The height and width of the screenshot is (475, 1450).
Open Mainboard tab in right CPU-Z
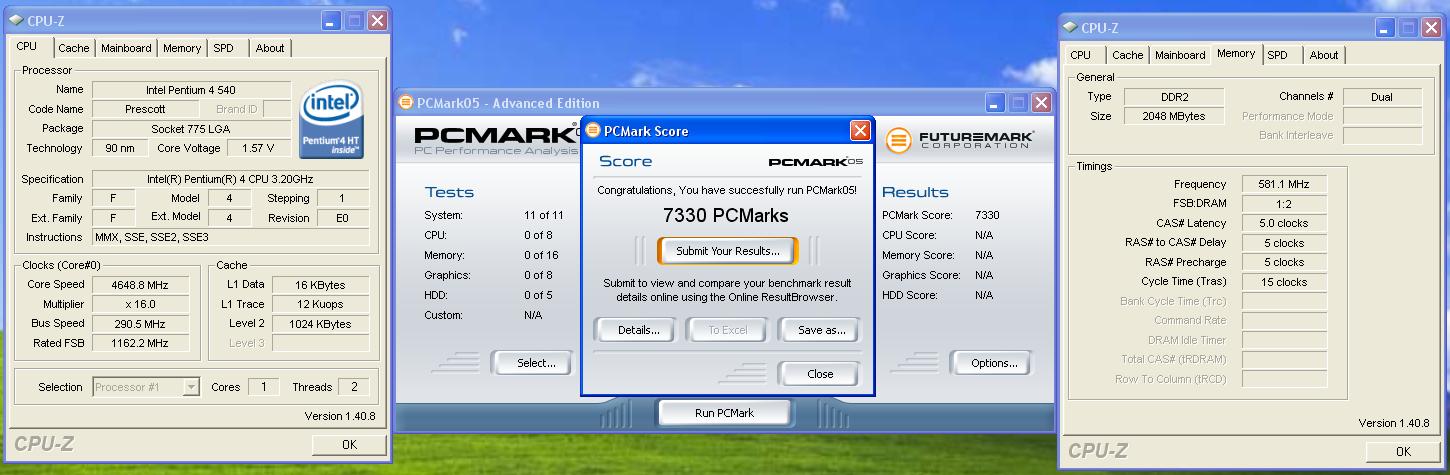pos(1180,55)
